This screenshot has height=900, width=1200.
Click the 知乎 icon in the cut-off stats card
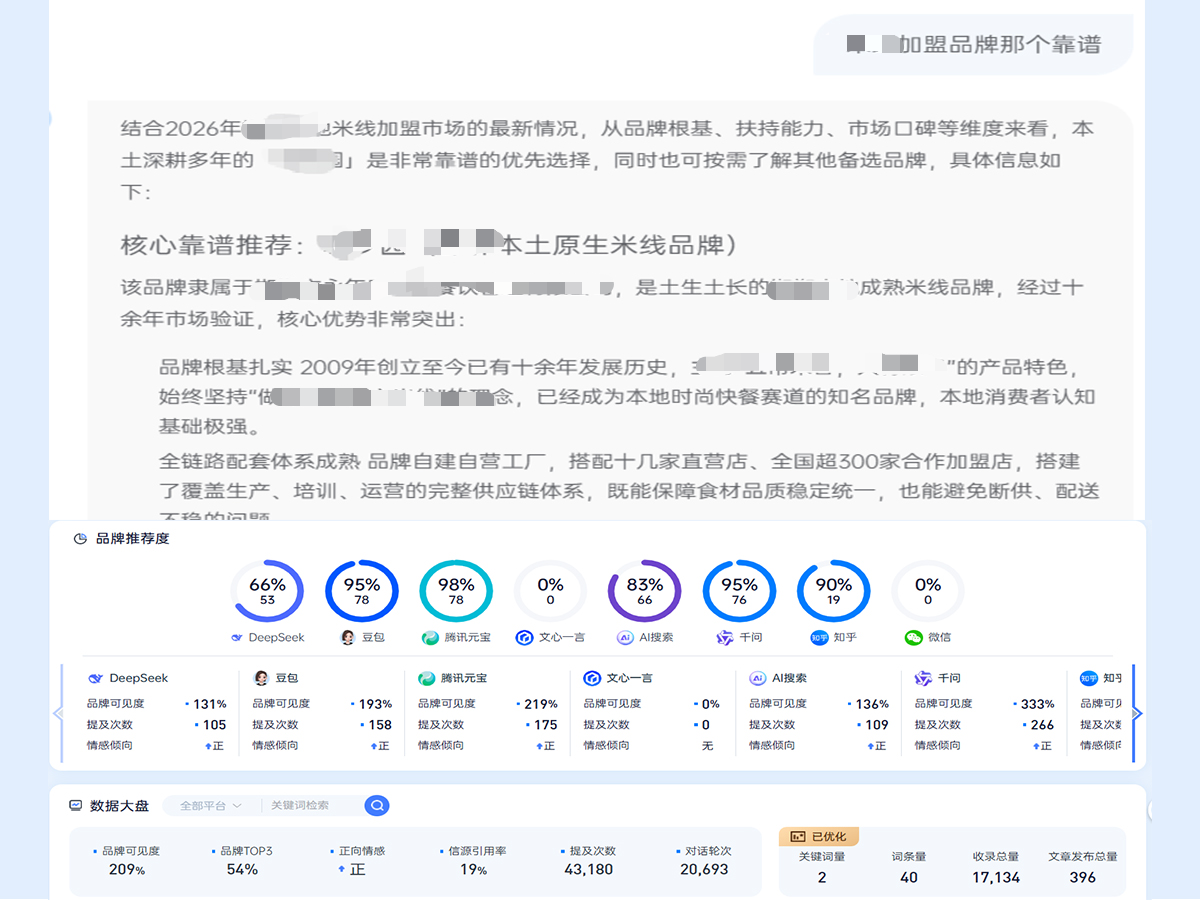(x=1088, y=678)
